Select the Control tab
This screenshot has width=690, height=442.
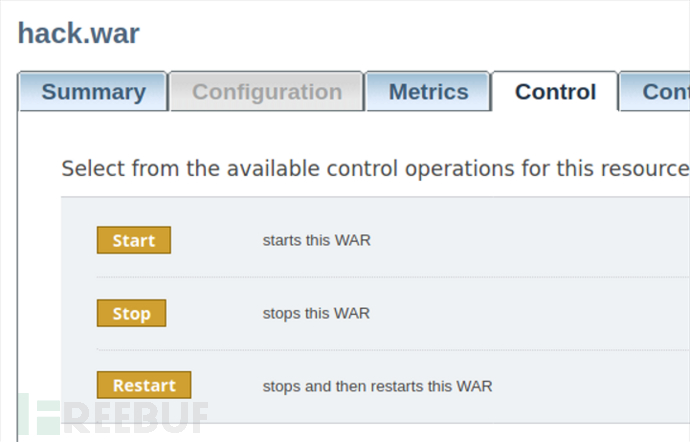555,92
